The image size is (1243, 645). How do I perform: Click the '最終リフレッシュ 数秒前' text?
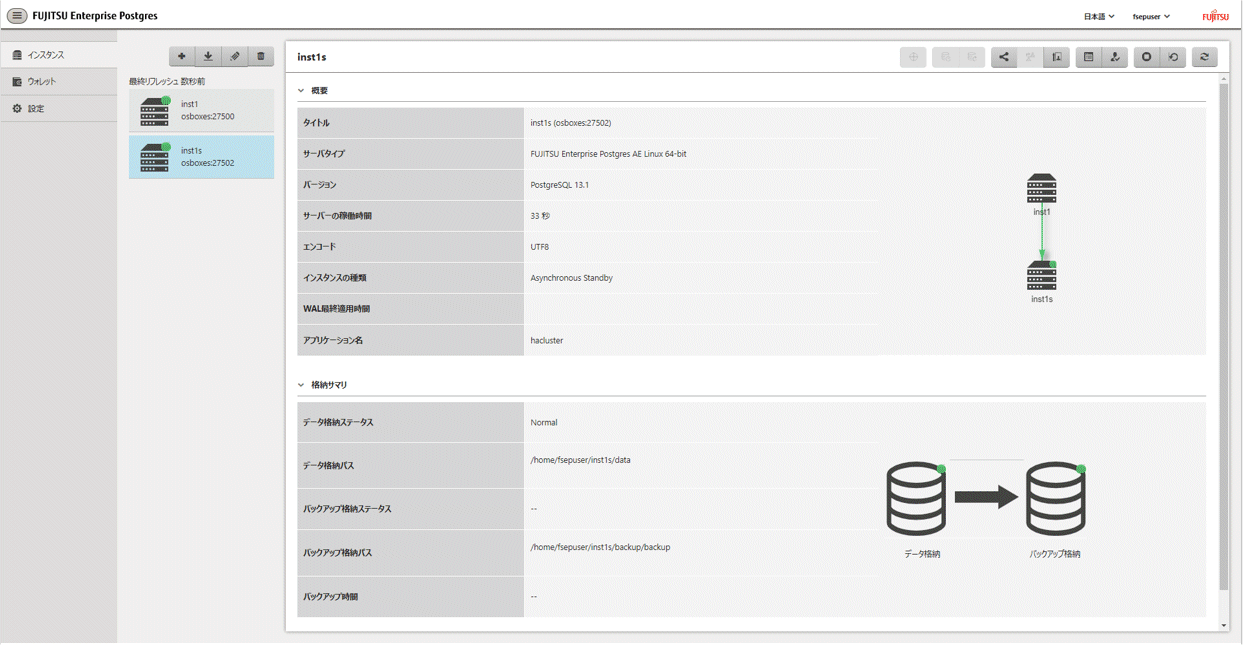(x=167, y=81)
